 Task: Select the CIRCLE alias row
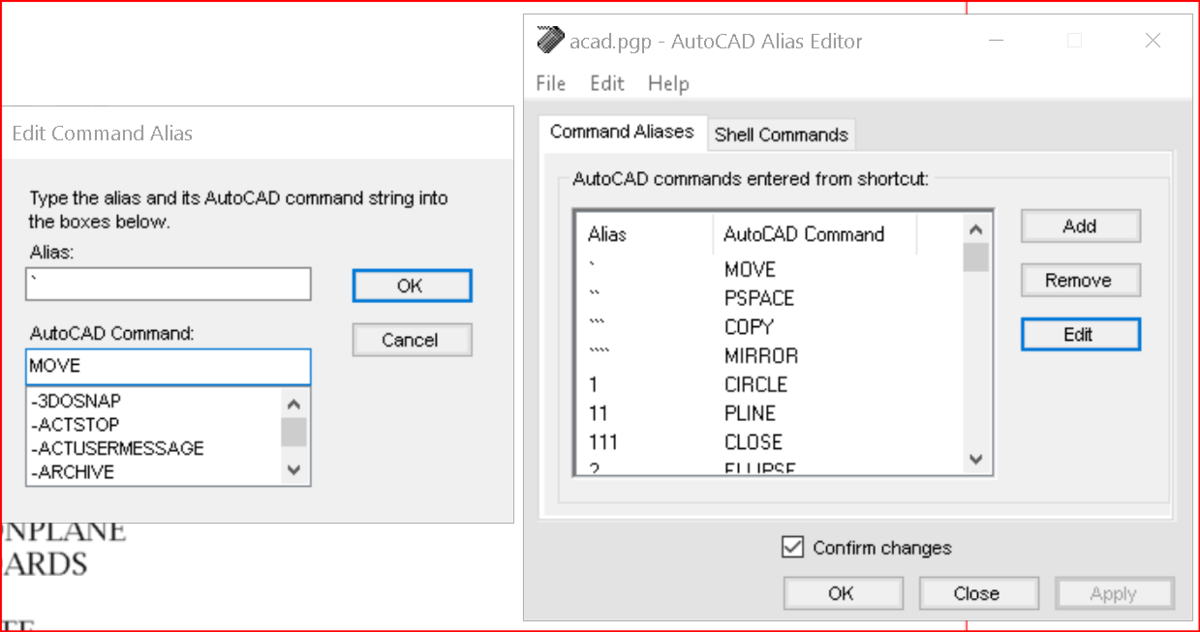pos(755,384)
